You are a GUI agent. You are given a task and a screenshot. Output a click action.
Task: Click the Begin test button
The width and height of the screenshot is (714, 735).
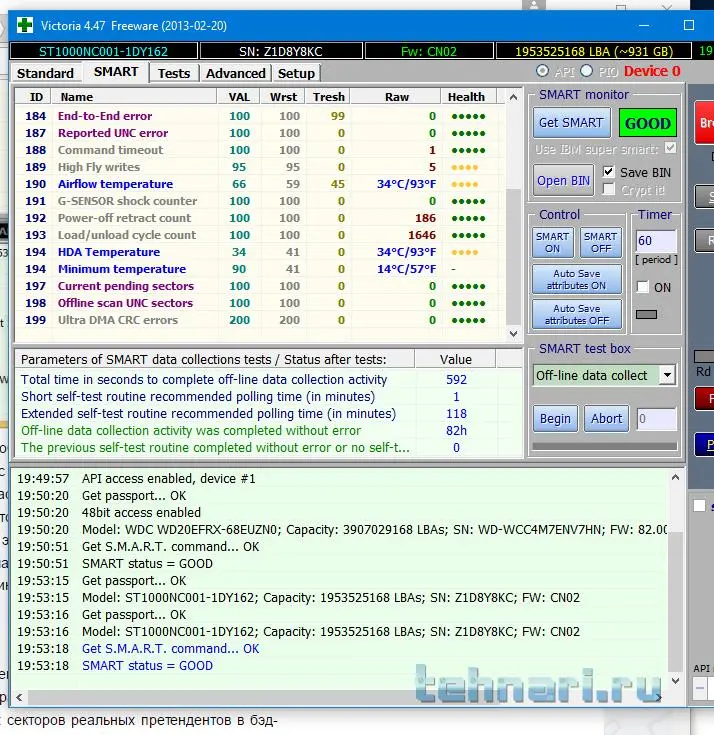pos(556,419)
